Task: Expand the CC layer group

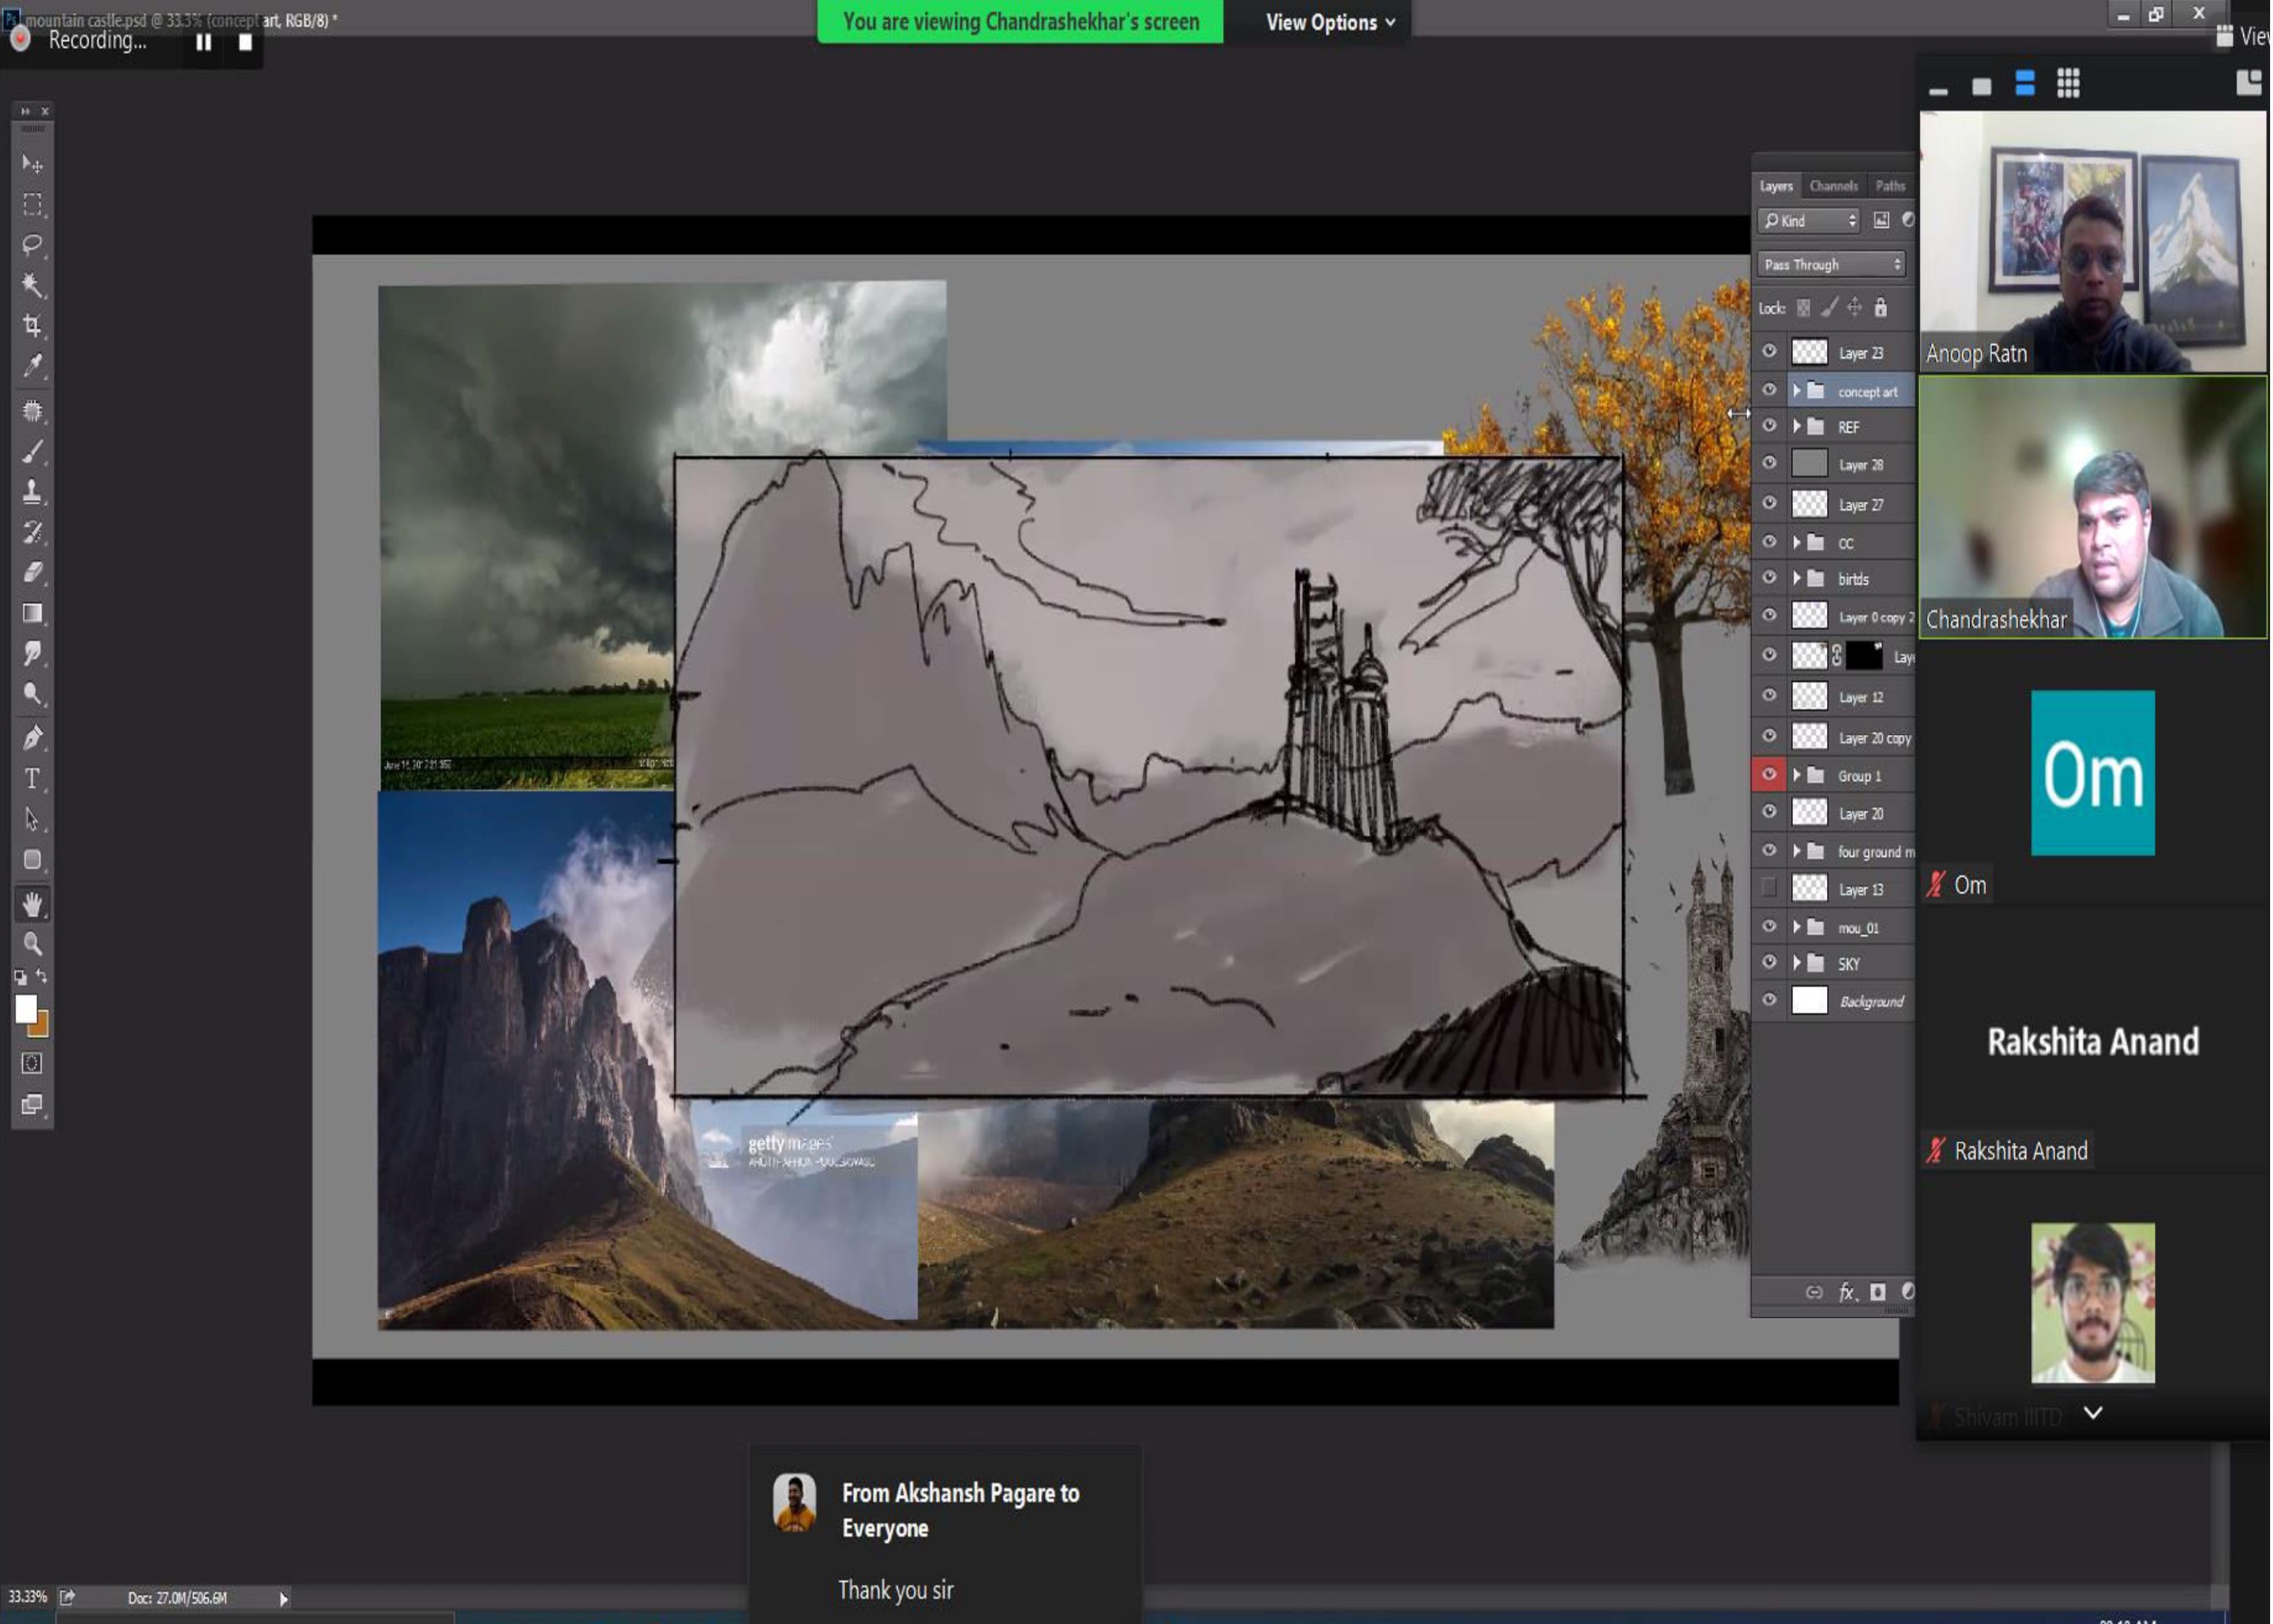Action: click(x=1797, y=542)
